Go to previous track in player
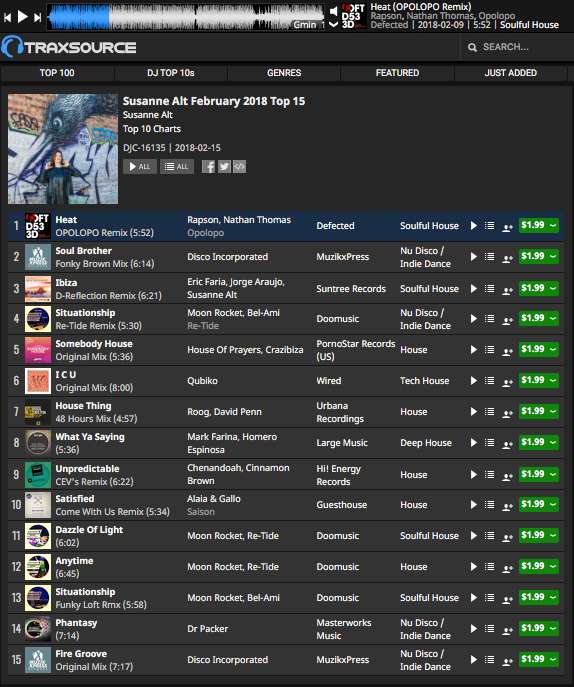Viewport: 574px width, 687px height. pyautogui.click(x=7, y=18)
